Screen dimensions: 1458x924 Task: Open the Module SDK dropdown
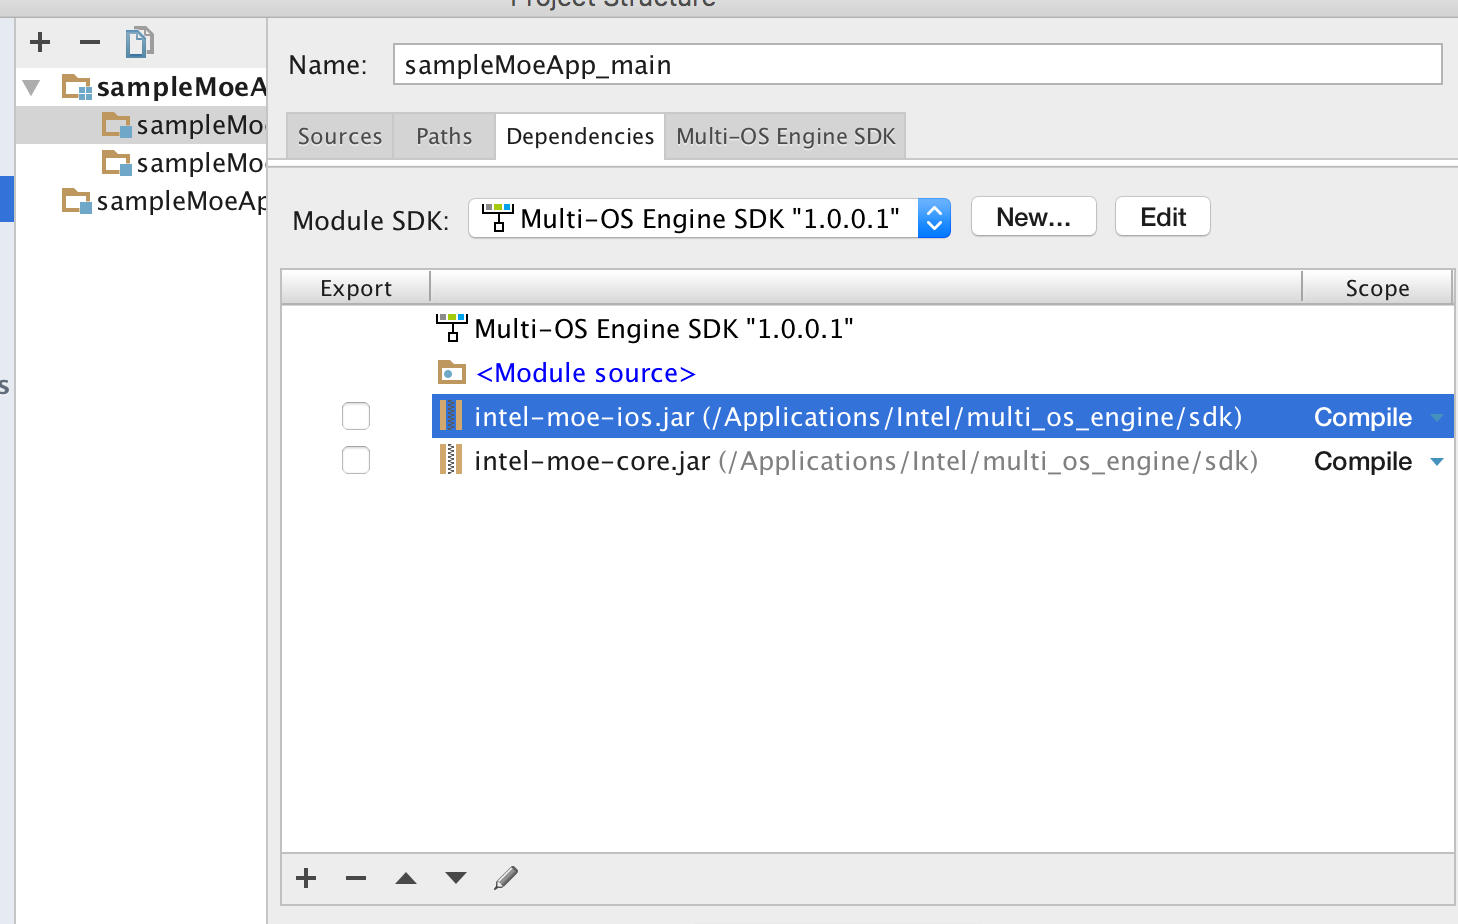coord(709,218)
